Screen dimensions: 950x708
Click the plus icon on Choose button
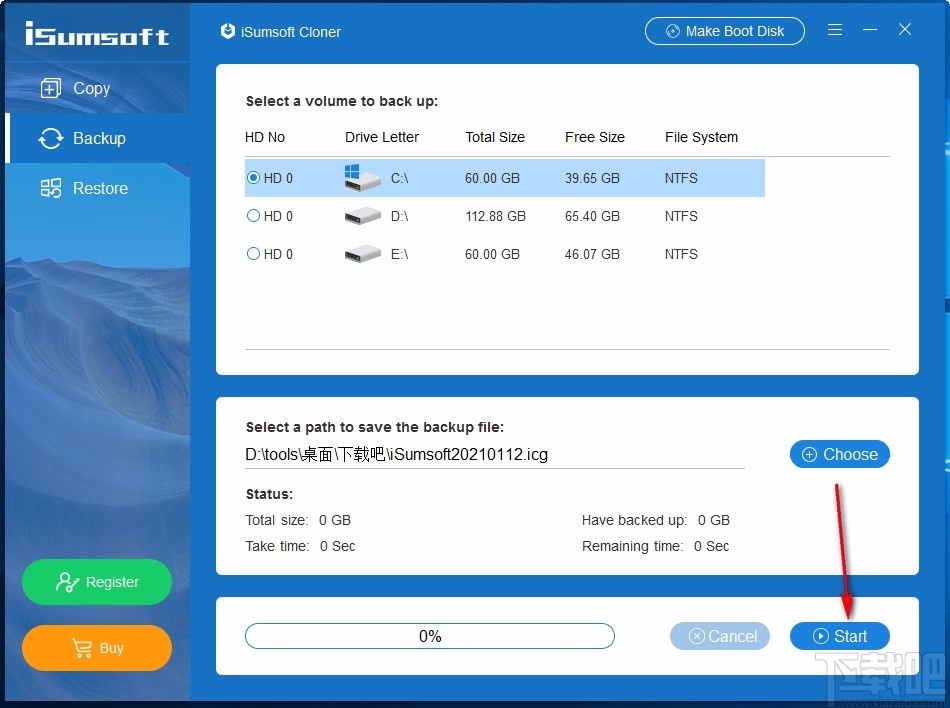click(809, 454)
